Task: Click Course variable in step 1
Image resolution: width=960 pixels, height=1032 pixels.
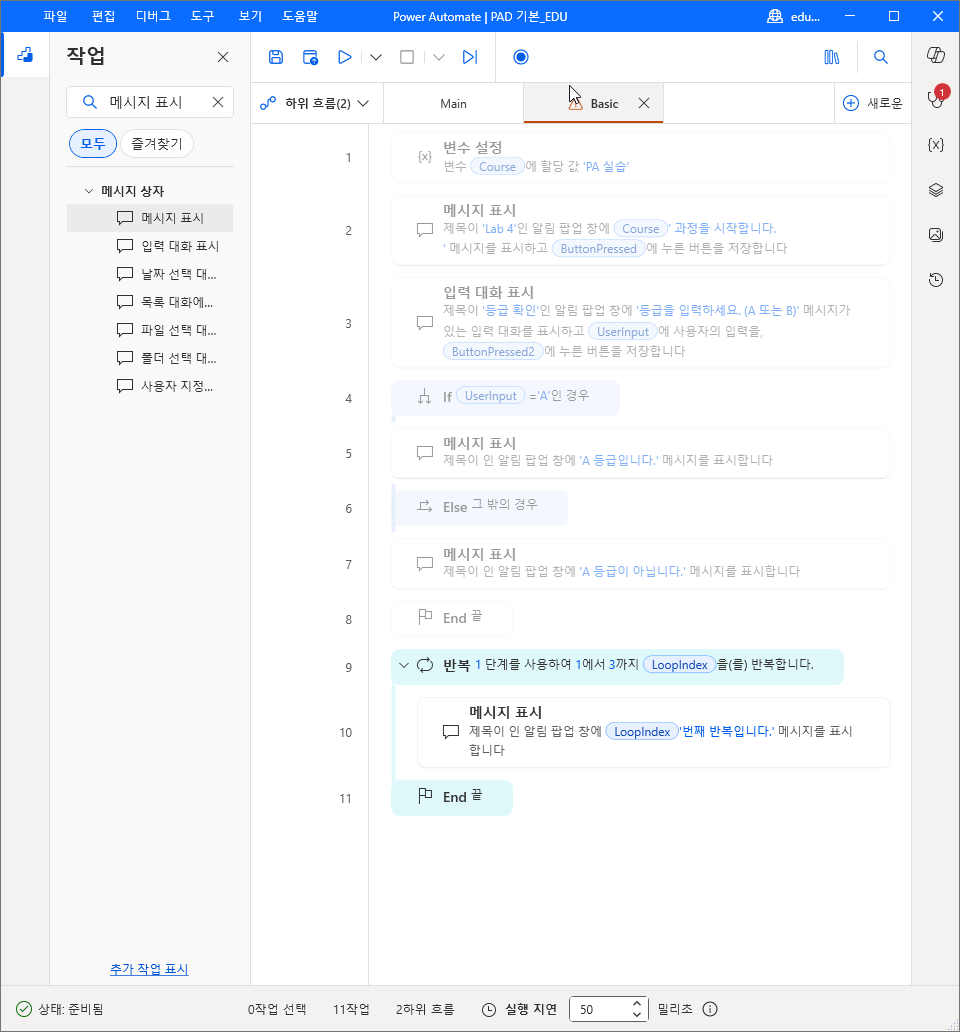Action: click(x=497, y=167)
